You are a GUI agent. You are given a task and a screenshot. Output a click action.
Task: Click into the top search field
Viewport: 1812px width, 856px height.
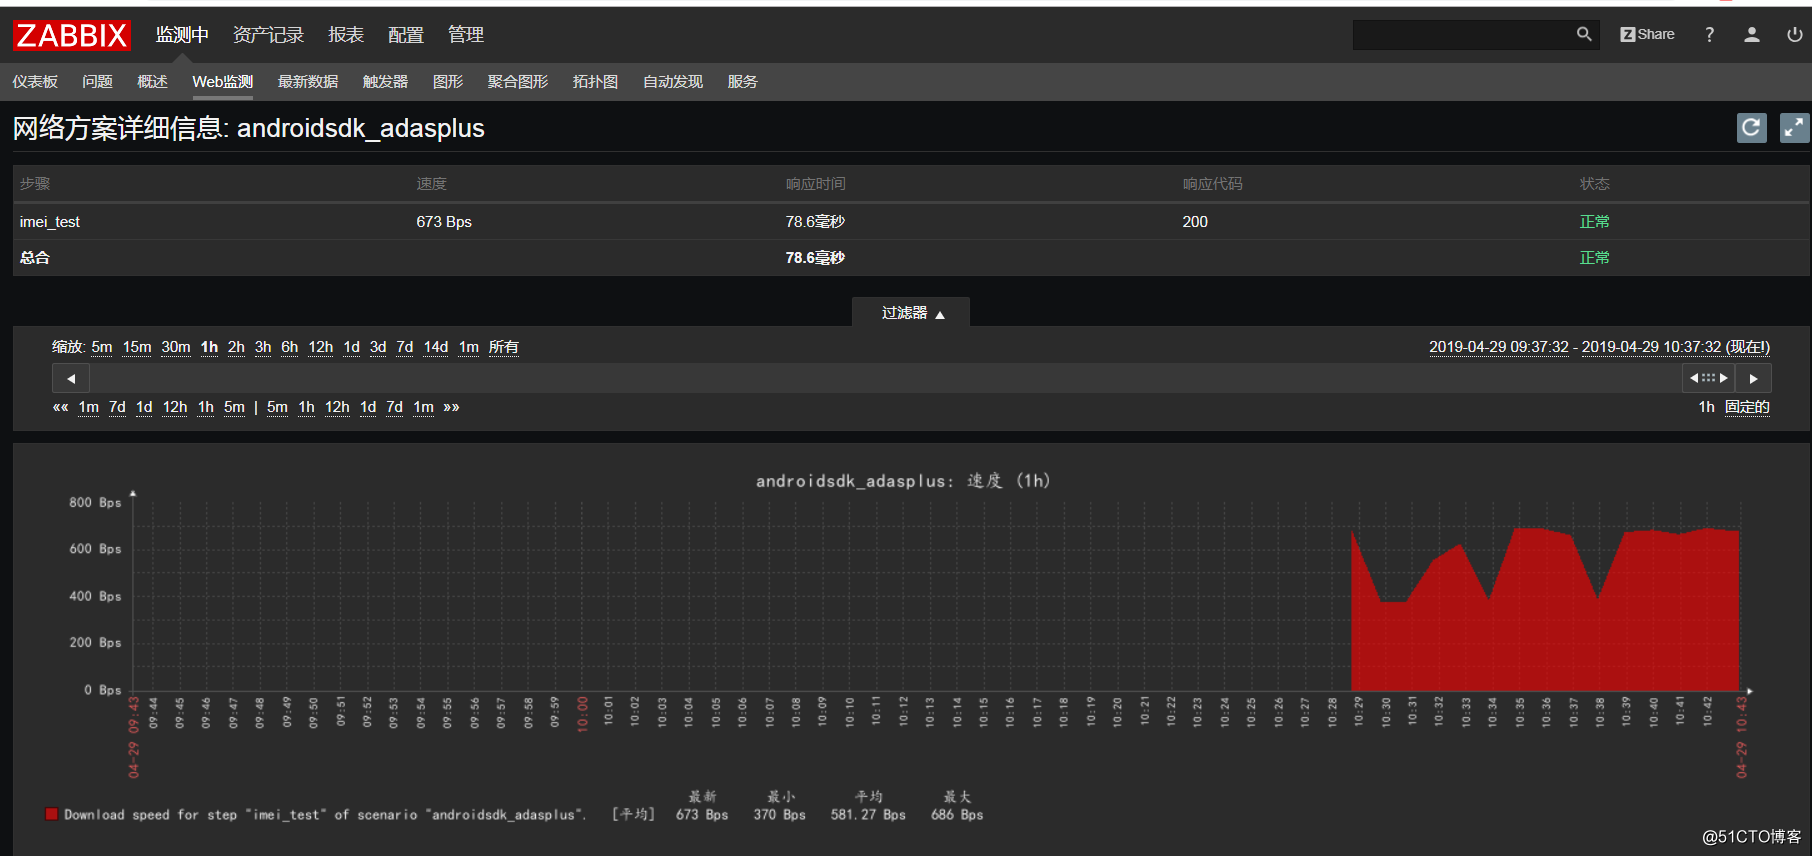coord(1463,35)
